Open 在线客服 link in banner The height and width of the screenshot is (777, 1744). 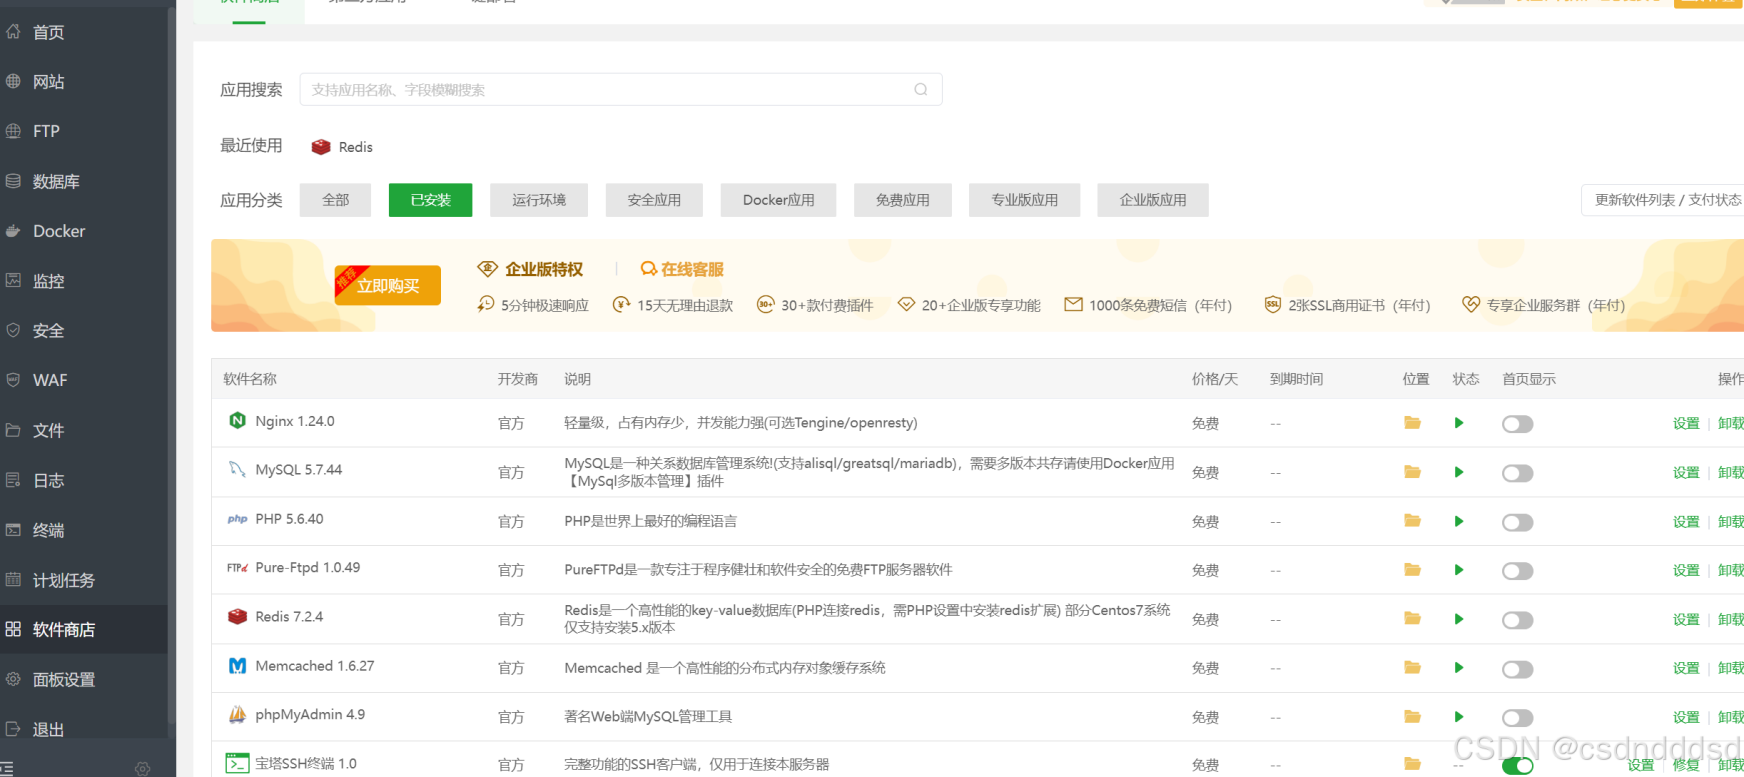tap(682, 269)
